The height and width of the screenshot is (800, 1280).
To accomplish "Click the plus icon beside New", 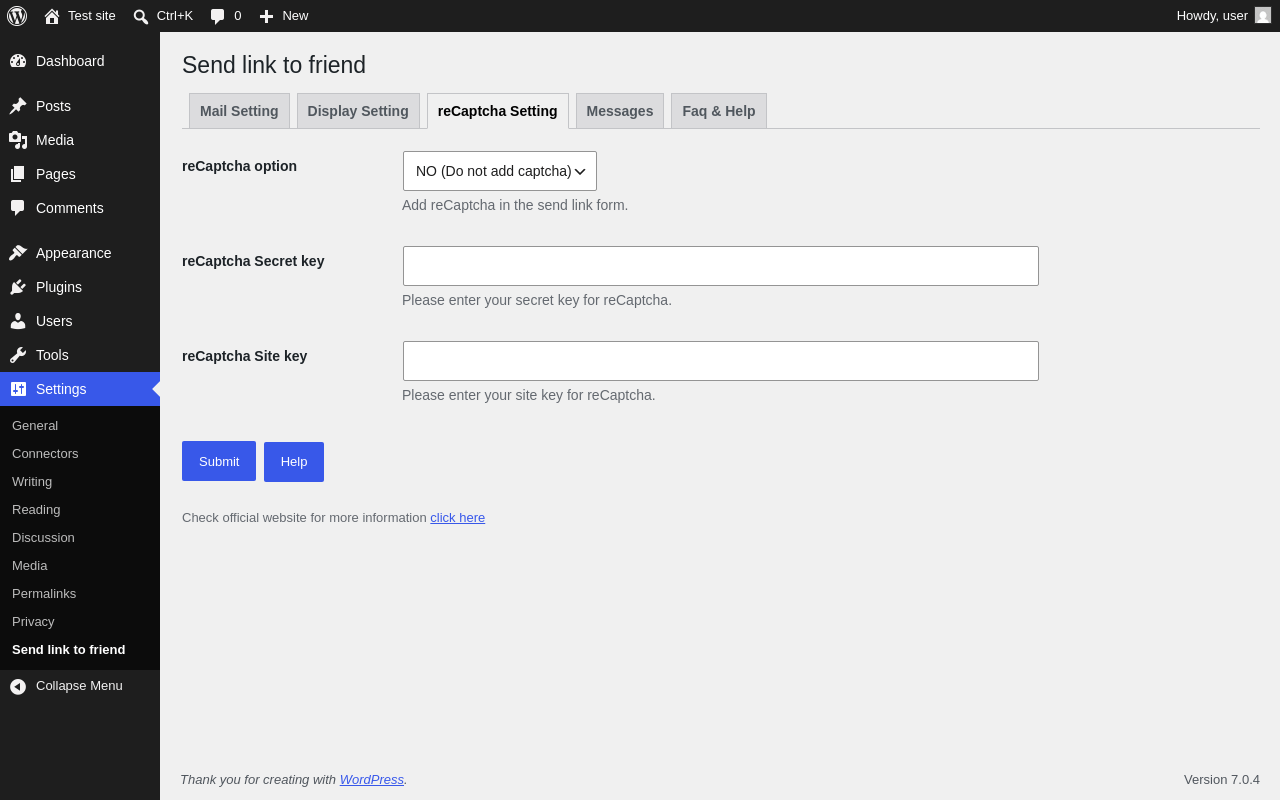I will (266, 16).
